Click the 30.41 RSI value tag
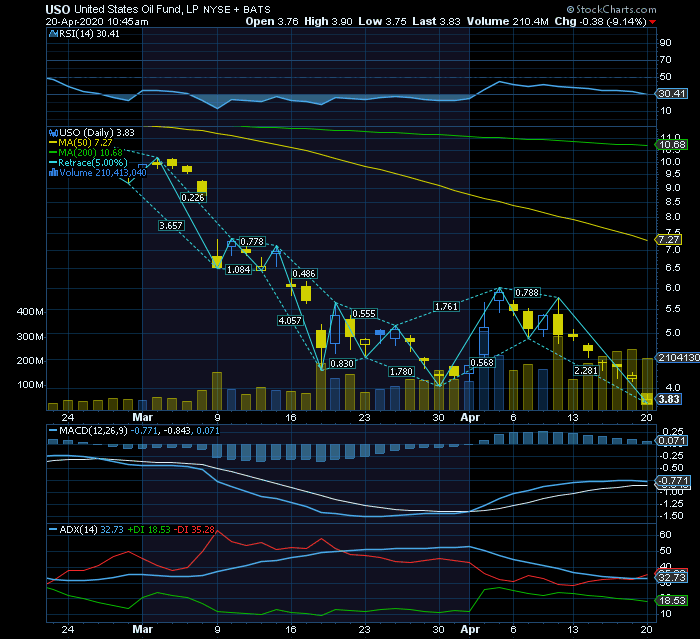The width and height of the screenshot is (700, 639). (x=669, y=93)
